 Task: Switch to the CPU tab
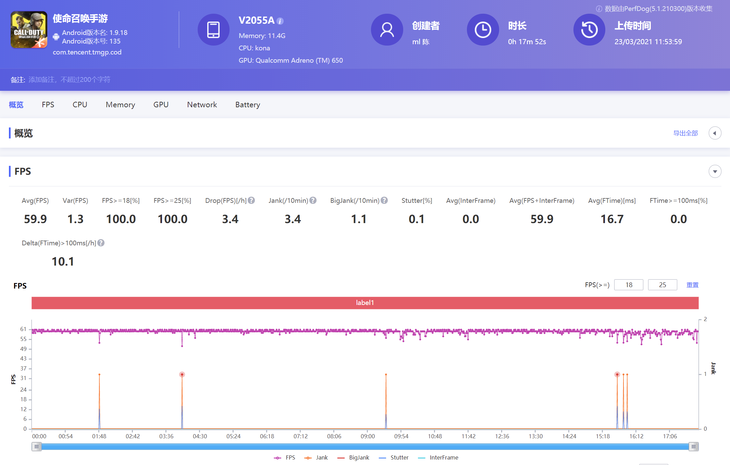pyautogui.click(x=80, y=105)
